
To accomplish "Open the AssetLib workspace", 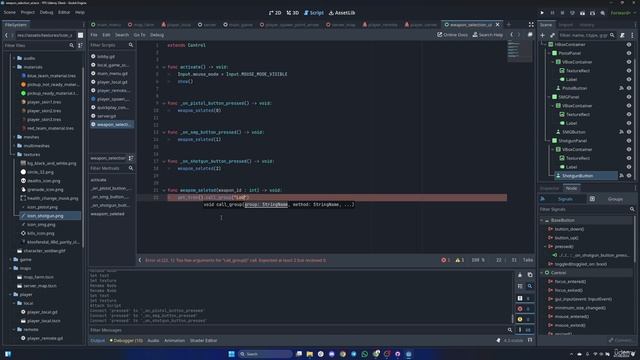I will (342, 13).
